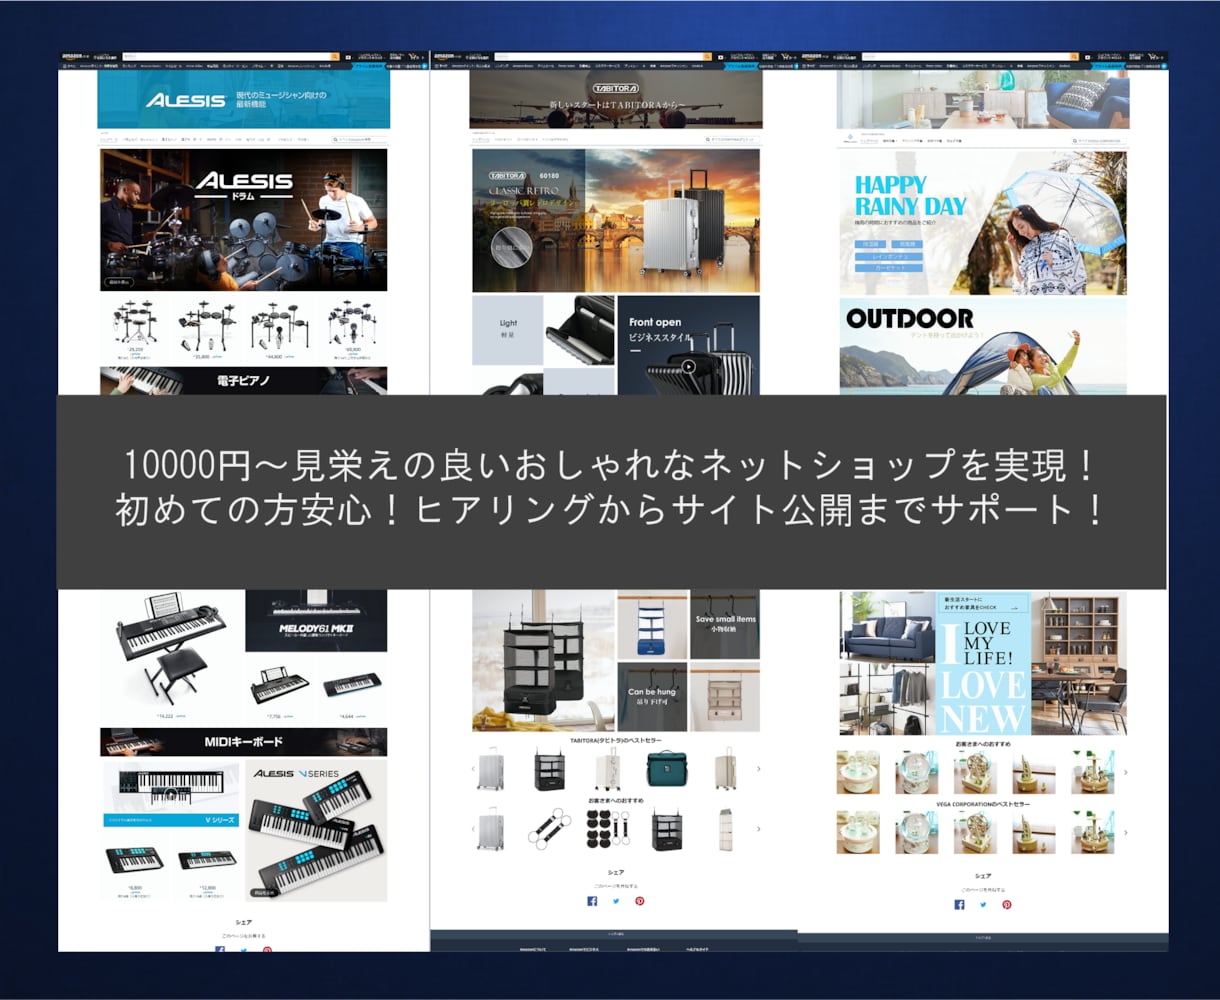This screenshot has height=1000, width=1220.
Task: Click the store search box on rainy day page
Action: pyautogui.click(x=1098, y=141)
